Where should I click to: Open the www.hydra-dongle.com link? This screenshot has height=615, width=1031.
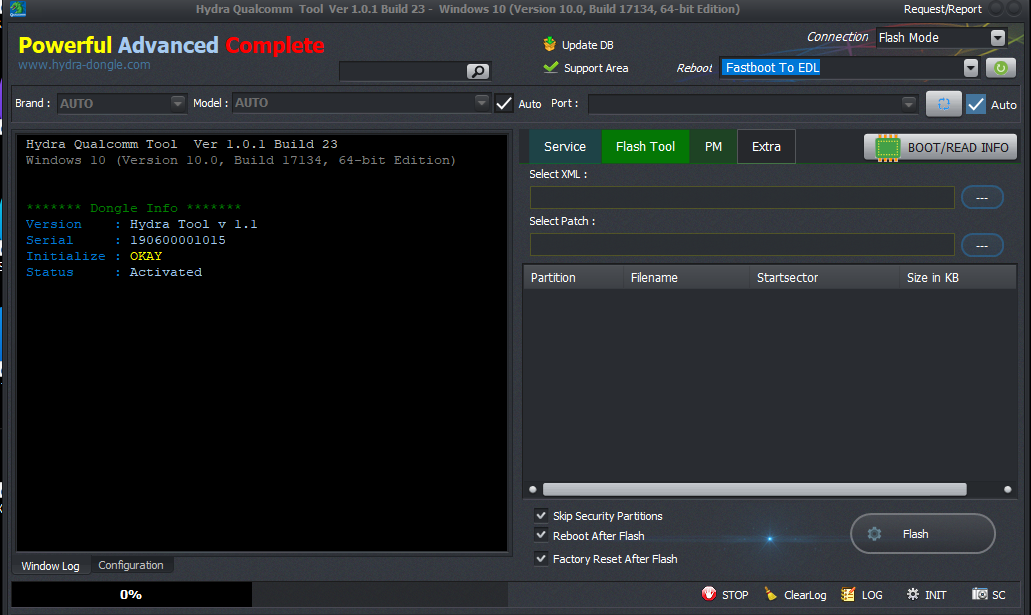coord(84,65)
